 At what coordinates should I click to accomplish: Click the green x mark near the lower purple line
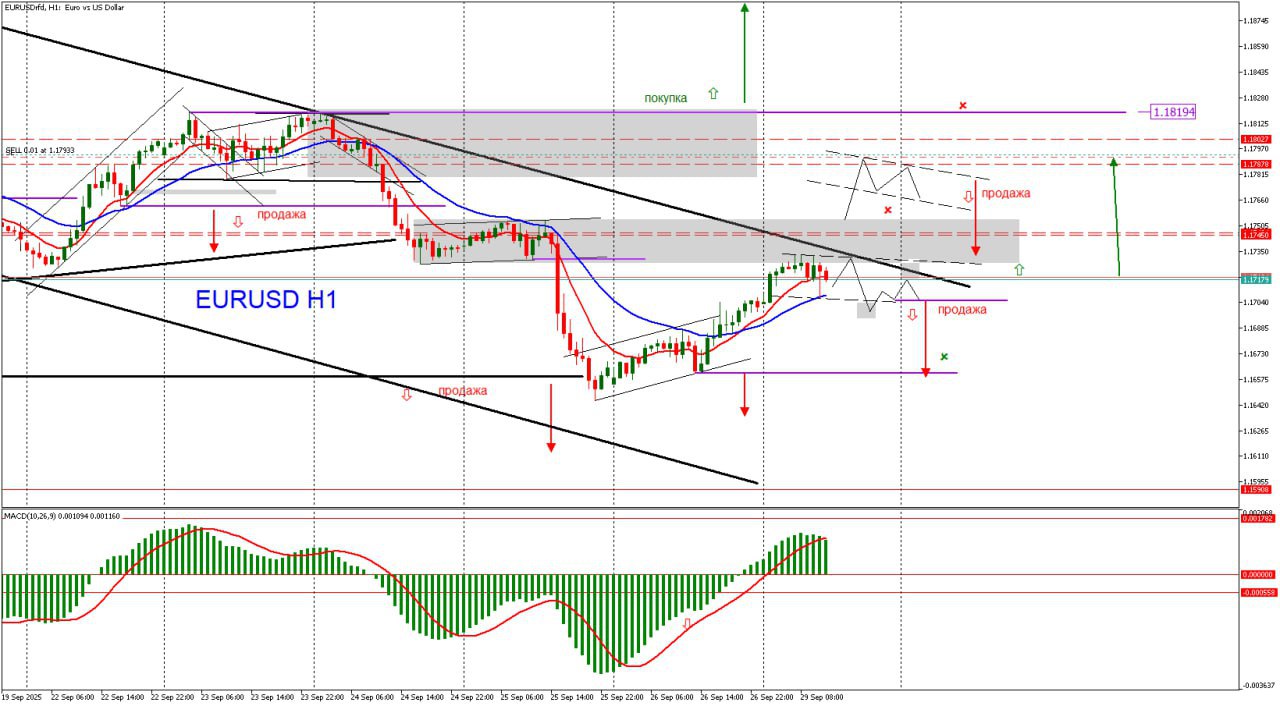[944, 356]
